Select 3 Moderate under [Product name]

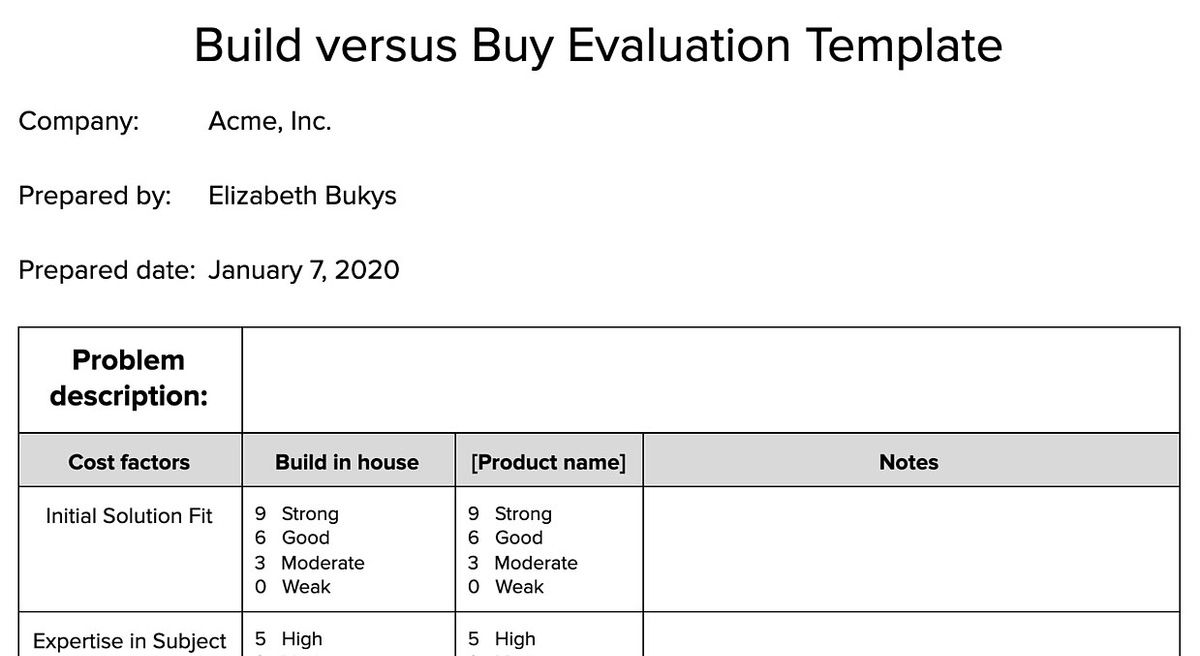pyautogui.click(x=523, y=563)
